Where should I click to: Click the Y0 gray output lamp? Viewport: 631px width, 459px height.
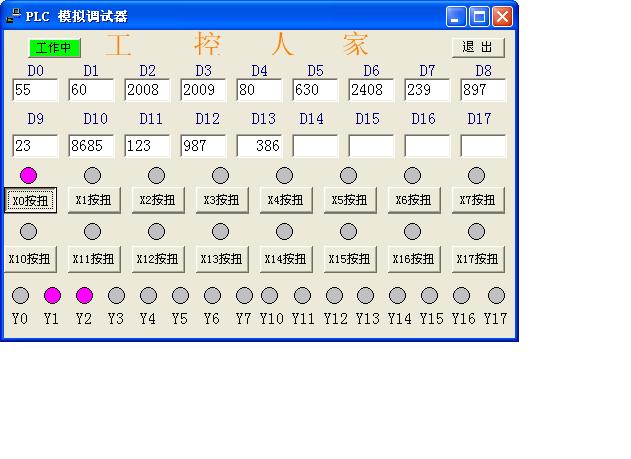pos(20,295)
